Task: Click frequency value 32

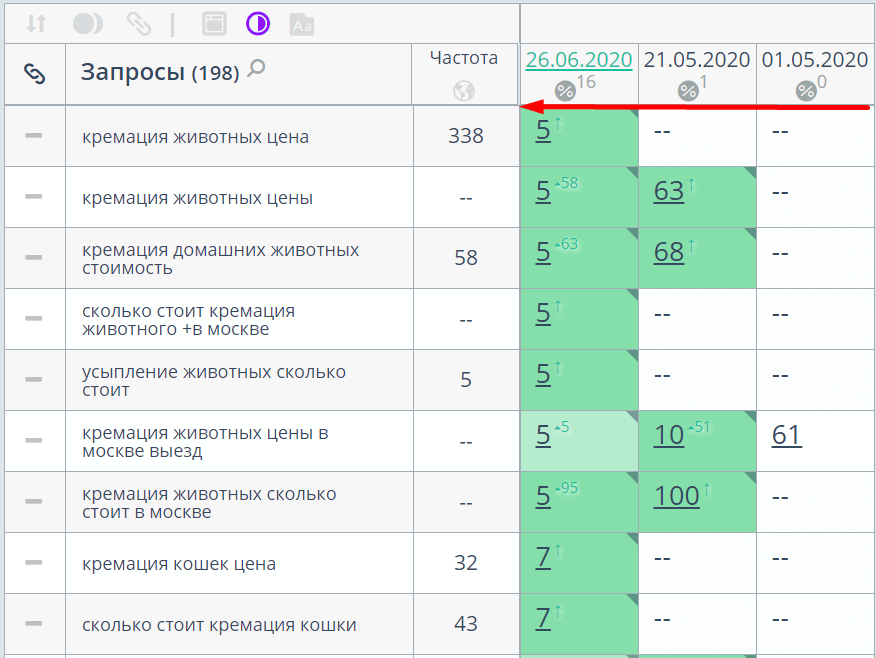Action: [466, 562]
